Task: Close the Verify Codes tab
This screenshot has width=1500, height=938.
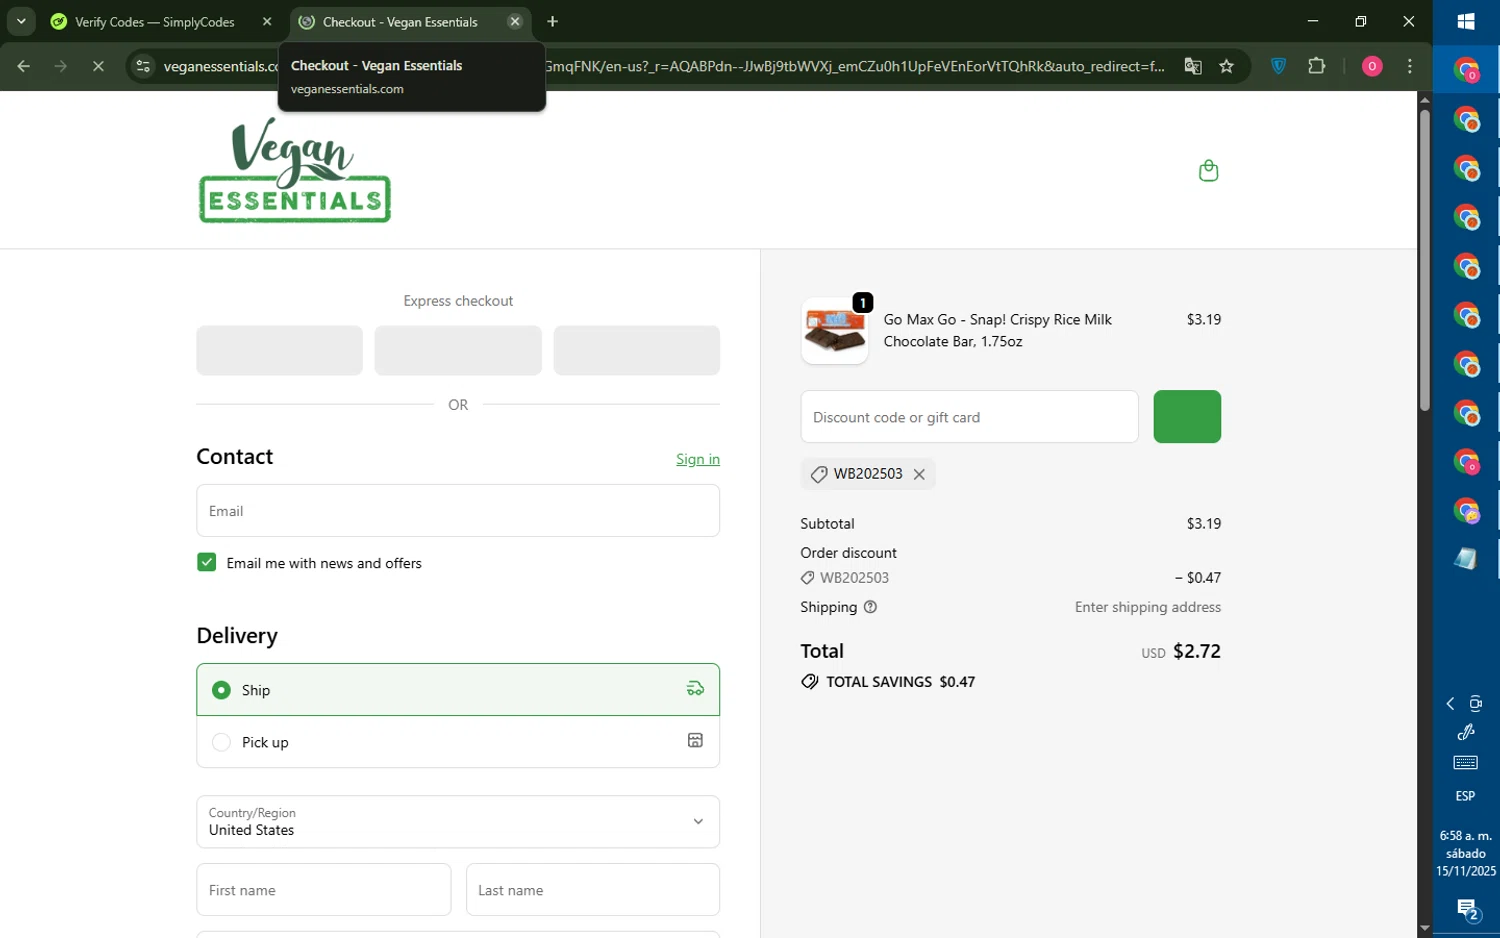Action: [267, 22]
